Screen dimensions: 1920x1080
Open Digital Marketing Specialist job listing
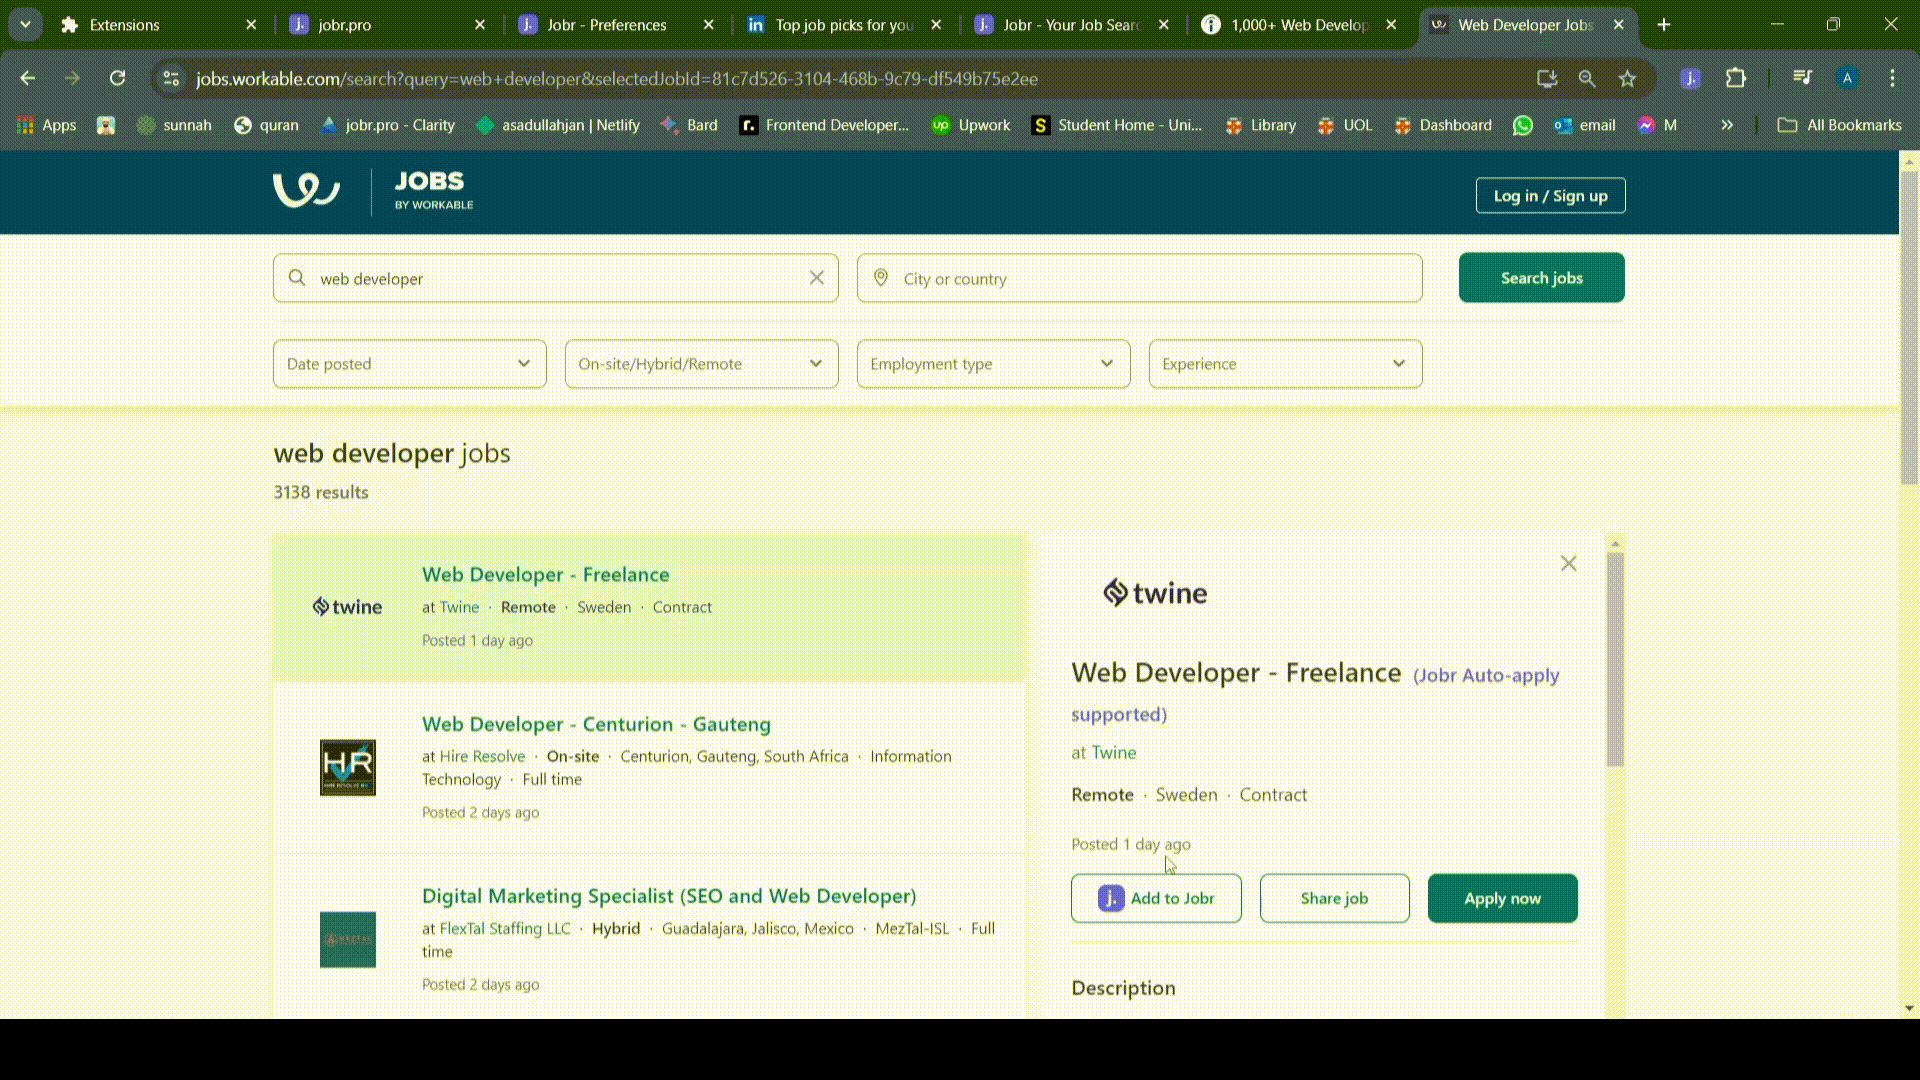tap(669, 896)
